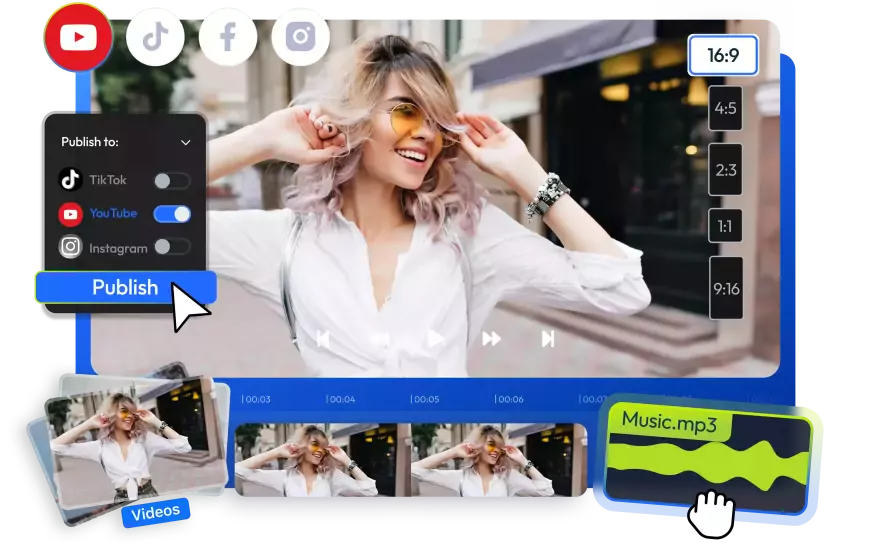Click the Music.mp3 audio clip
This screenshot has width=871, height=545.
708,457
